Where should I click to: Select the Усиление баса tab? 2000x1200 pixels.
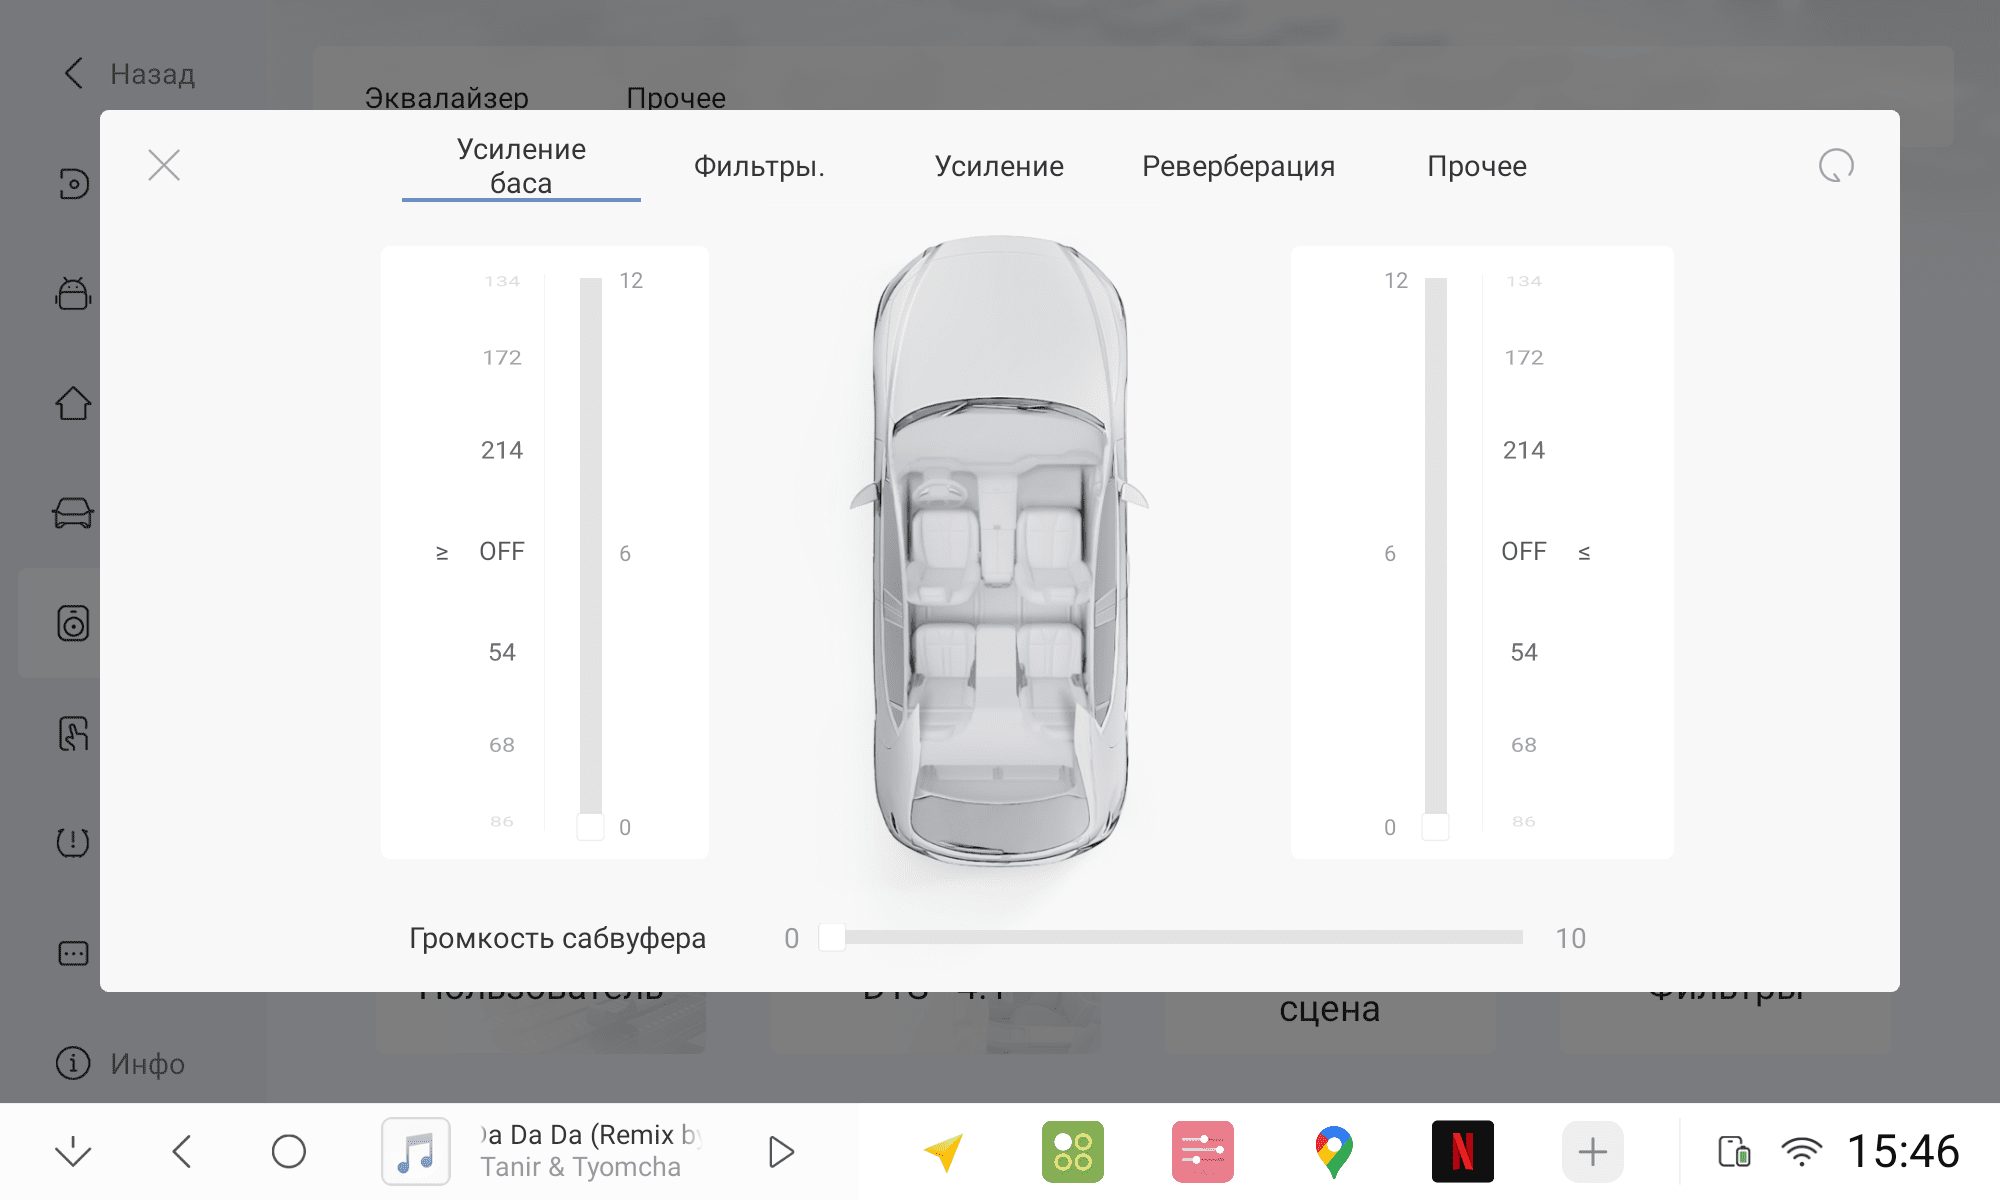click(x=521, y=166)
